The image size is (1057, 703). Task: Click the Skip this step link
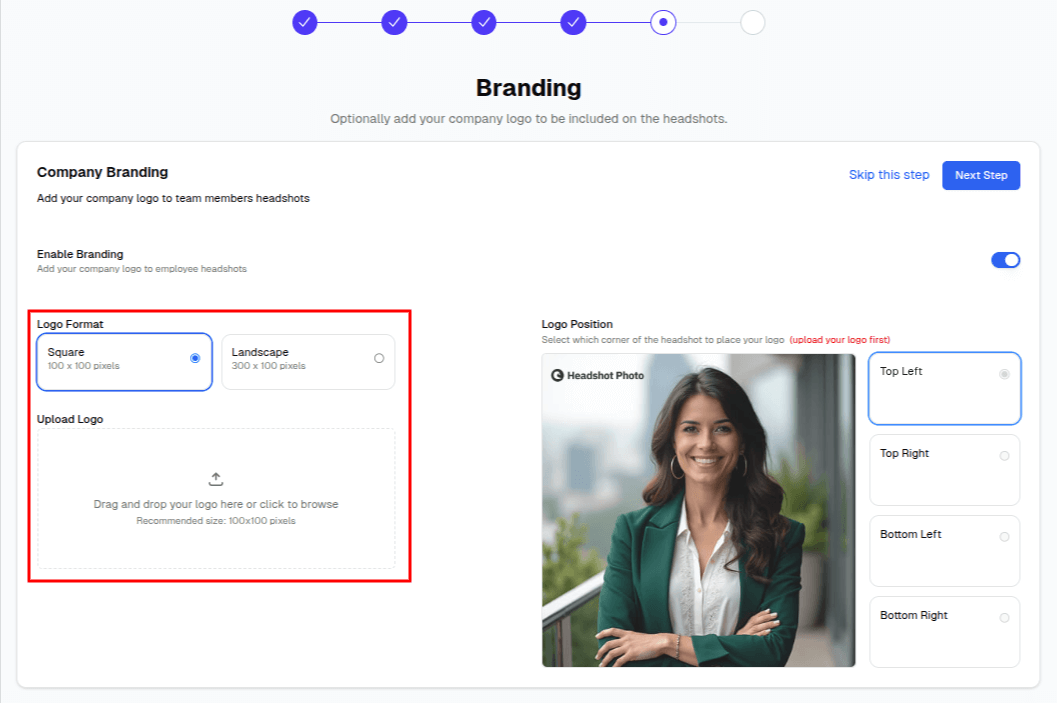pyautogui.click(x=889, y=175)
